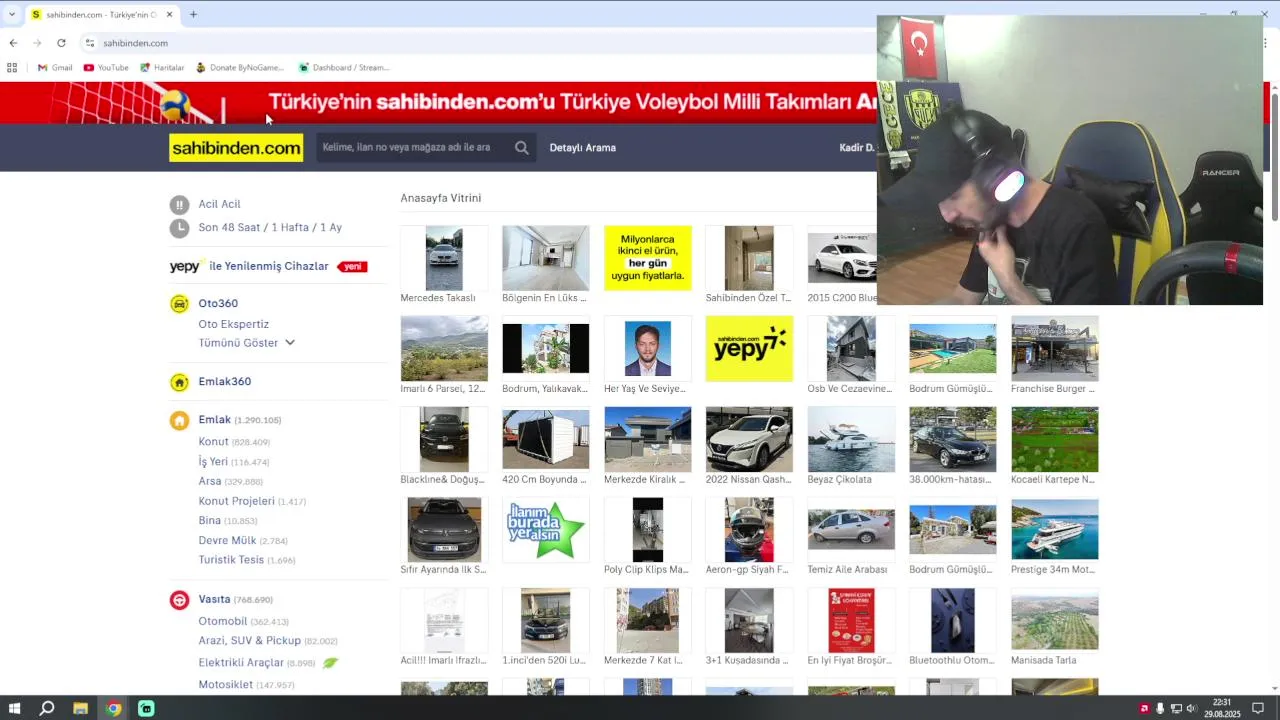Screen dimensions: 1280x720
Task: Open the Otomobil subcategory
Action: pos(222,621)
